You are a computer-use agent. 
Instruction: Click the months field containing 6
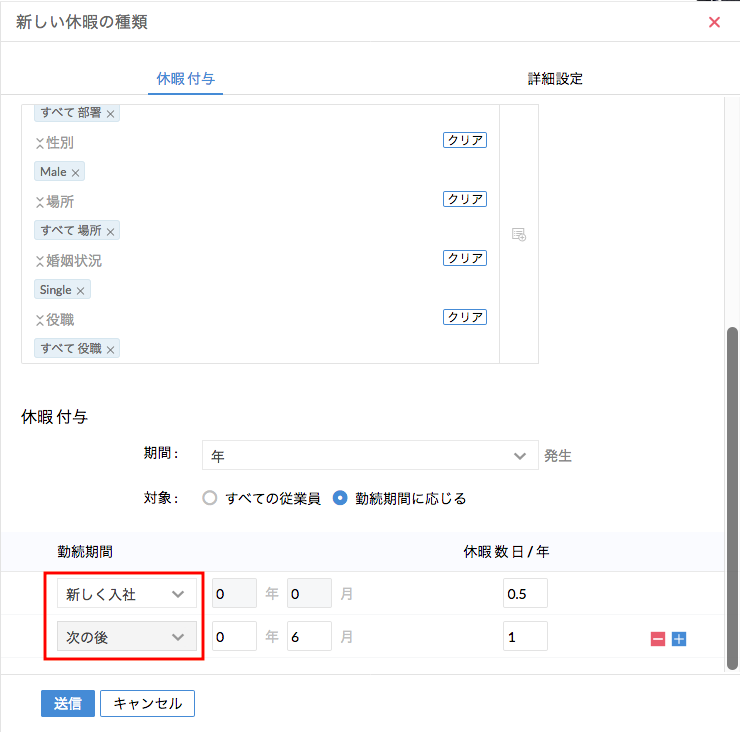point(308,637)
